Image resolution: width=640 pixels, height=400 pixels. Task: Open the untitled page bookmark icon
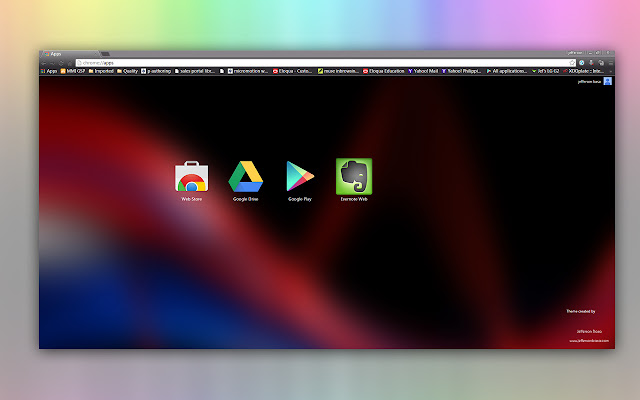222,71
